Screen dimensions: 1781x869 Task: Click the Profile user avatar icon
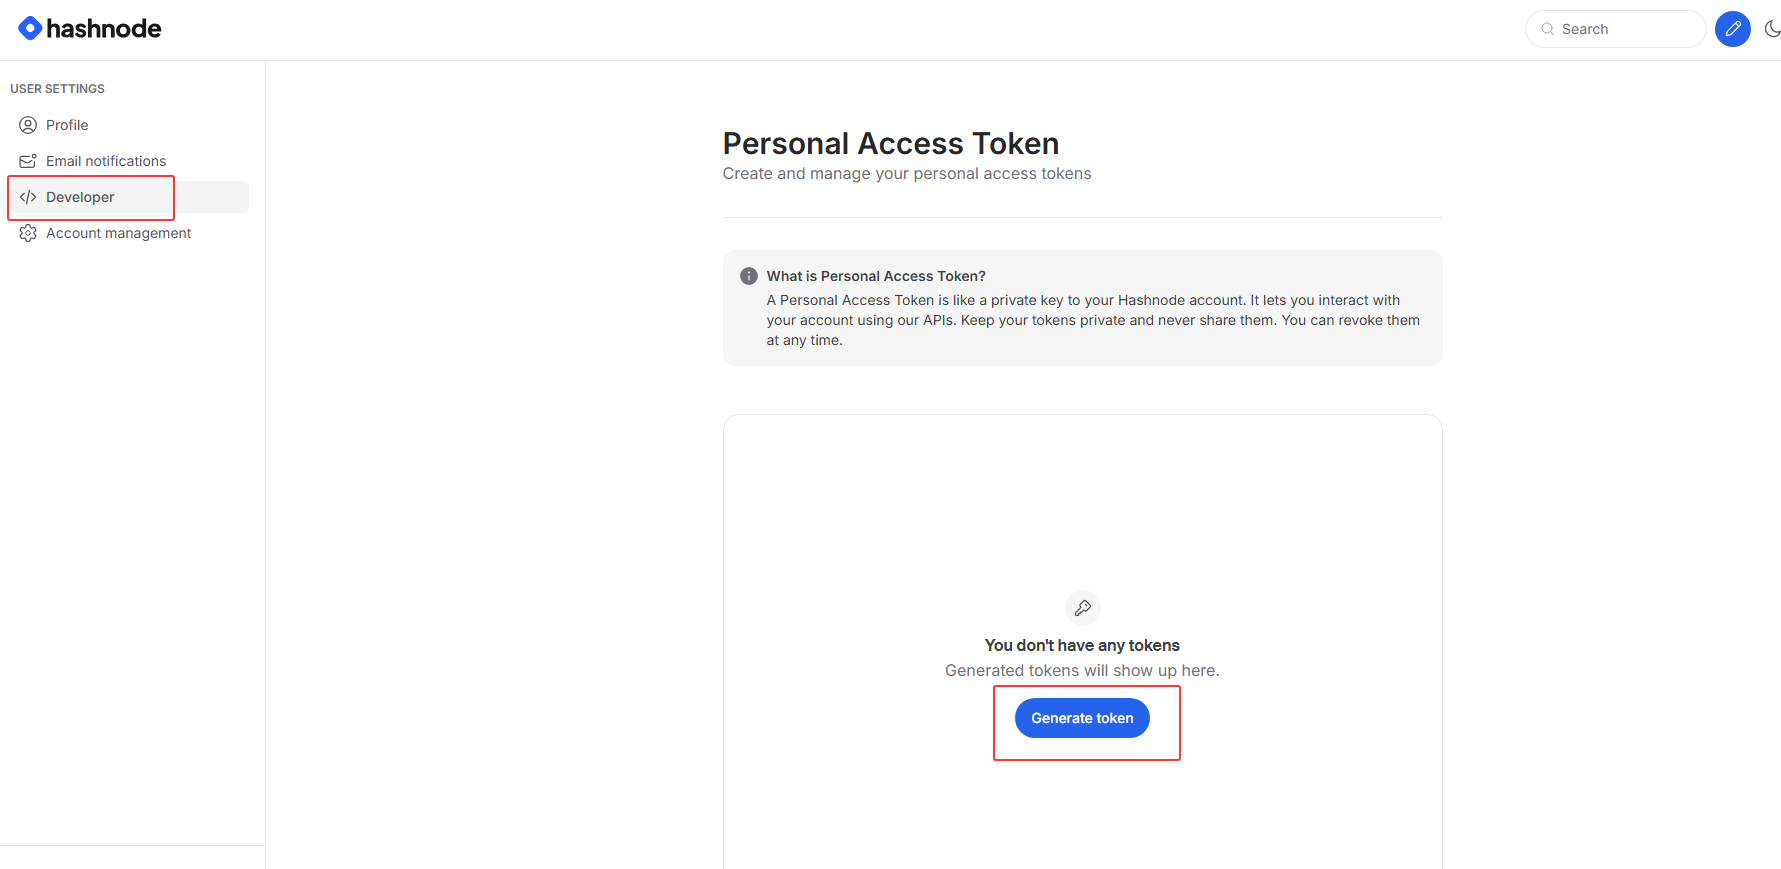click(28, 125)
